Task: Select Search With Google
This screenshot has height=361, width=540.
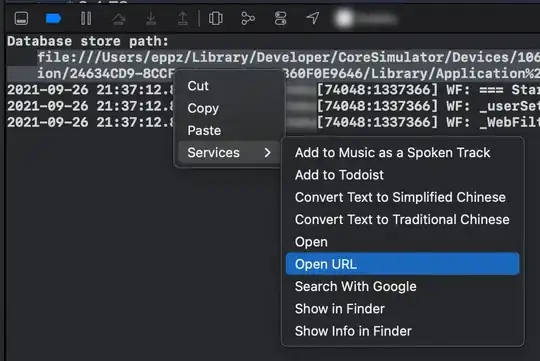Action: 403,286
